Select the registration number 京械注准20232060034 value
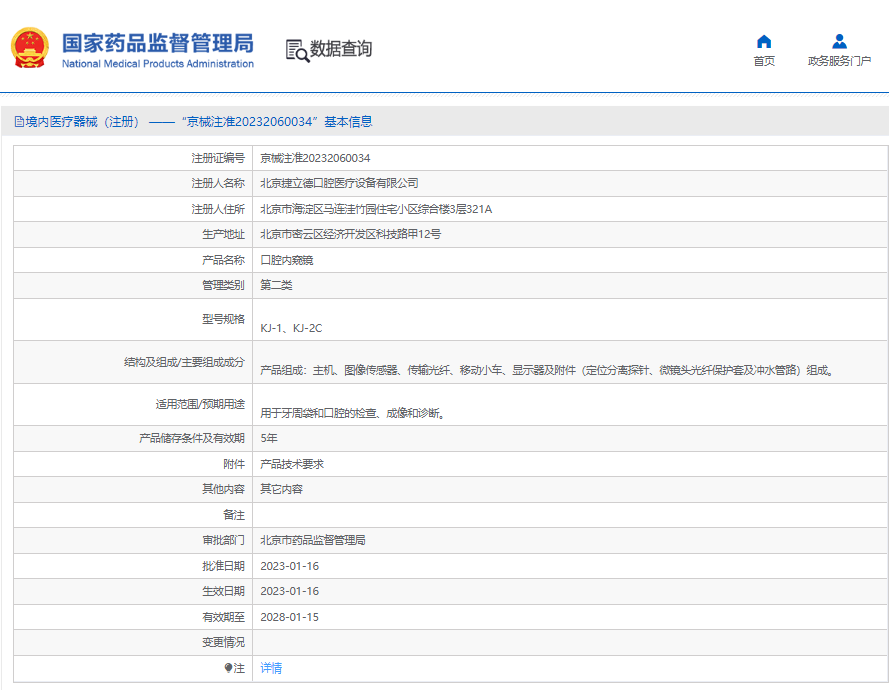 tap(315, 158)
